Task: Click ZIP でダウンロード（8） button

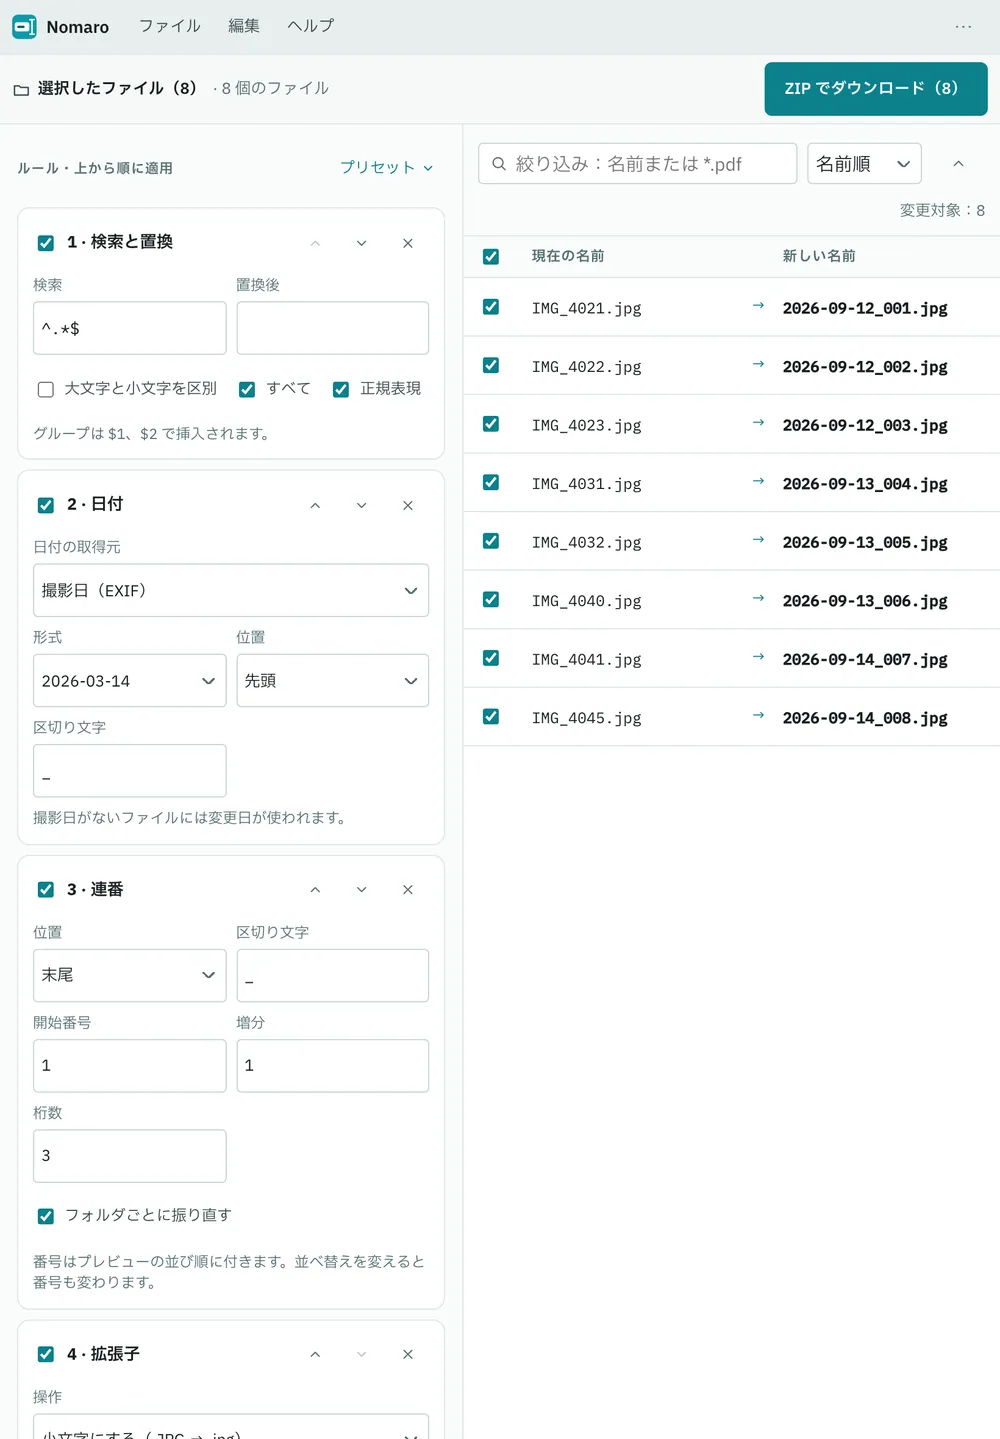Action: (x=876, y=89)
